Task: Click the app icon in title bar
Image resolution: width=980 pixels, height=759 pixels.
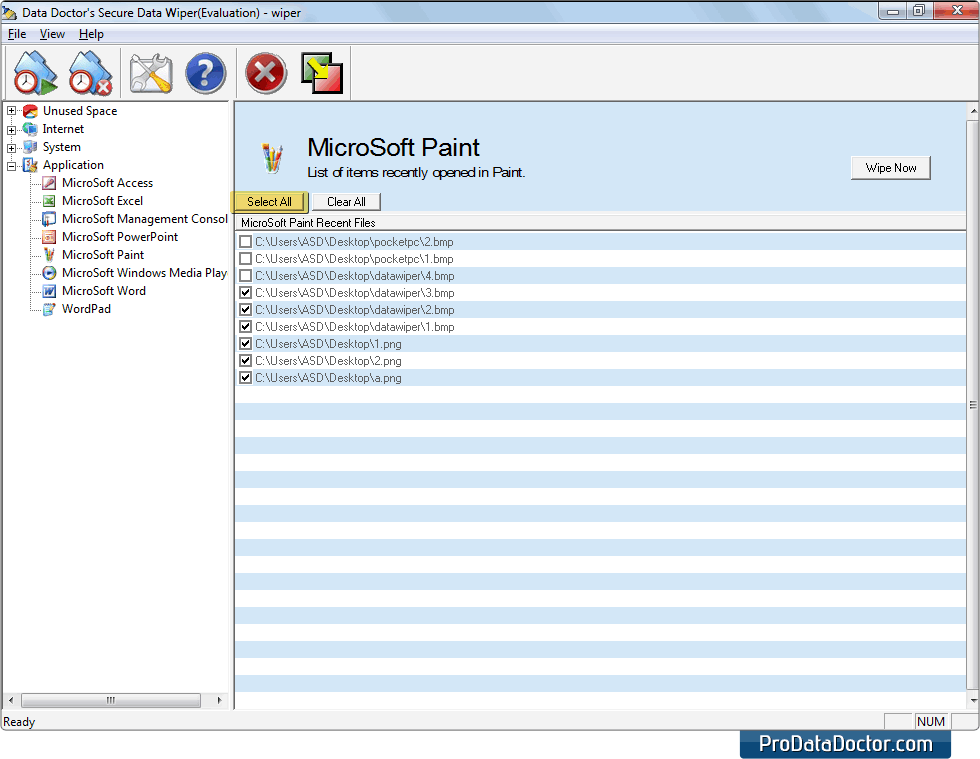Action: pos(9,13)
